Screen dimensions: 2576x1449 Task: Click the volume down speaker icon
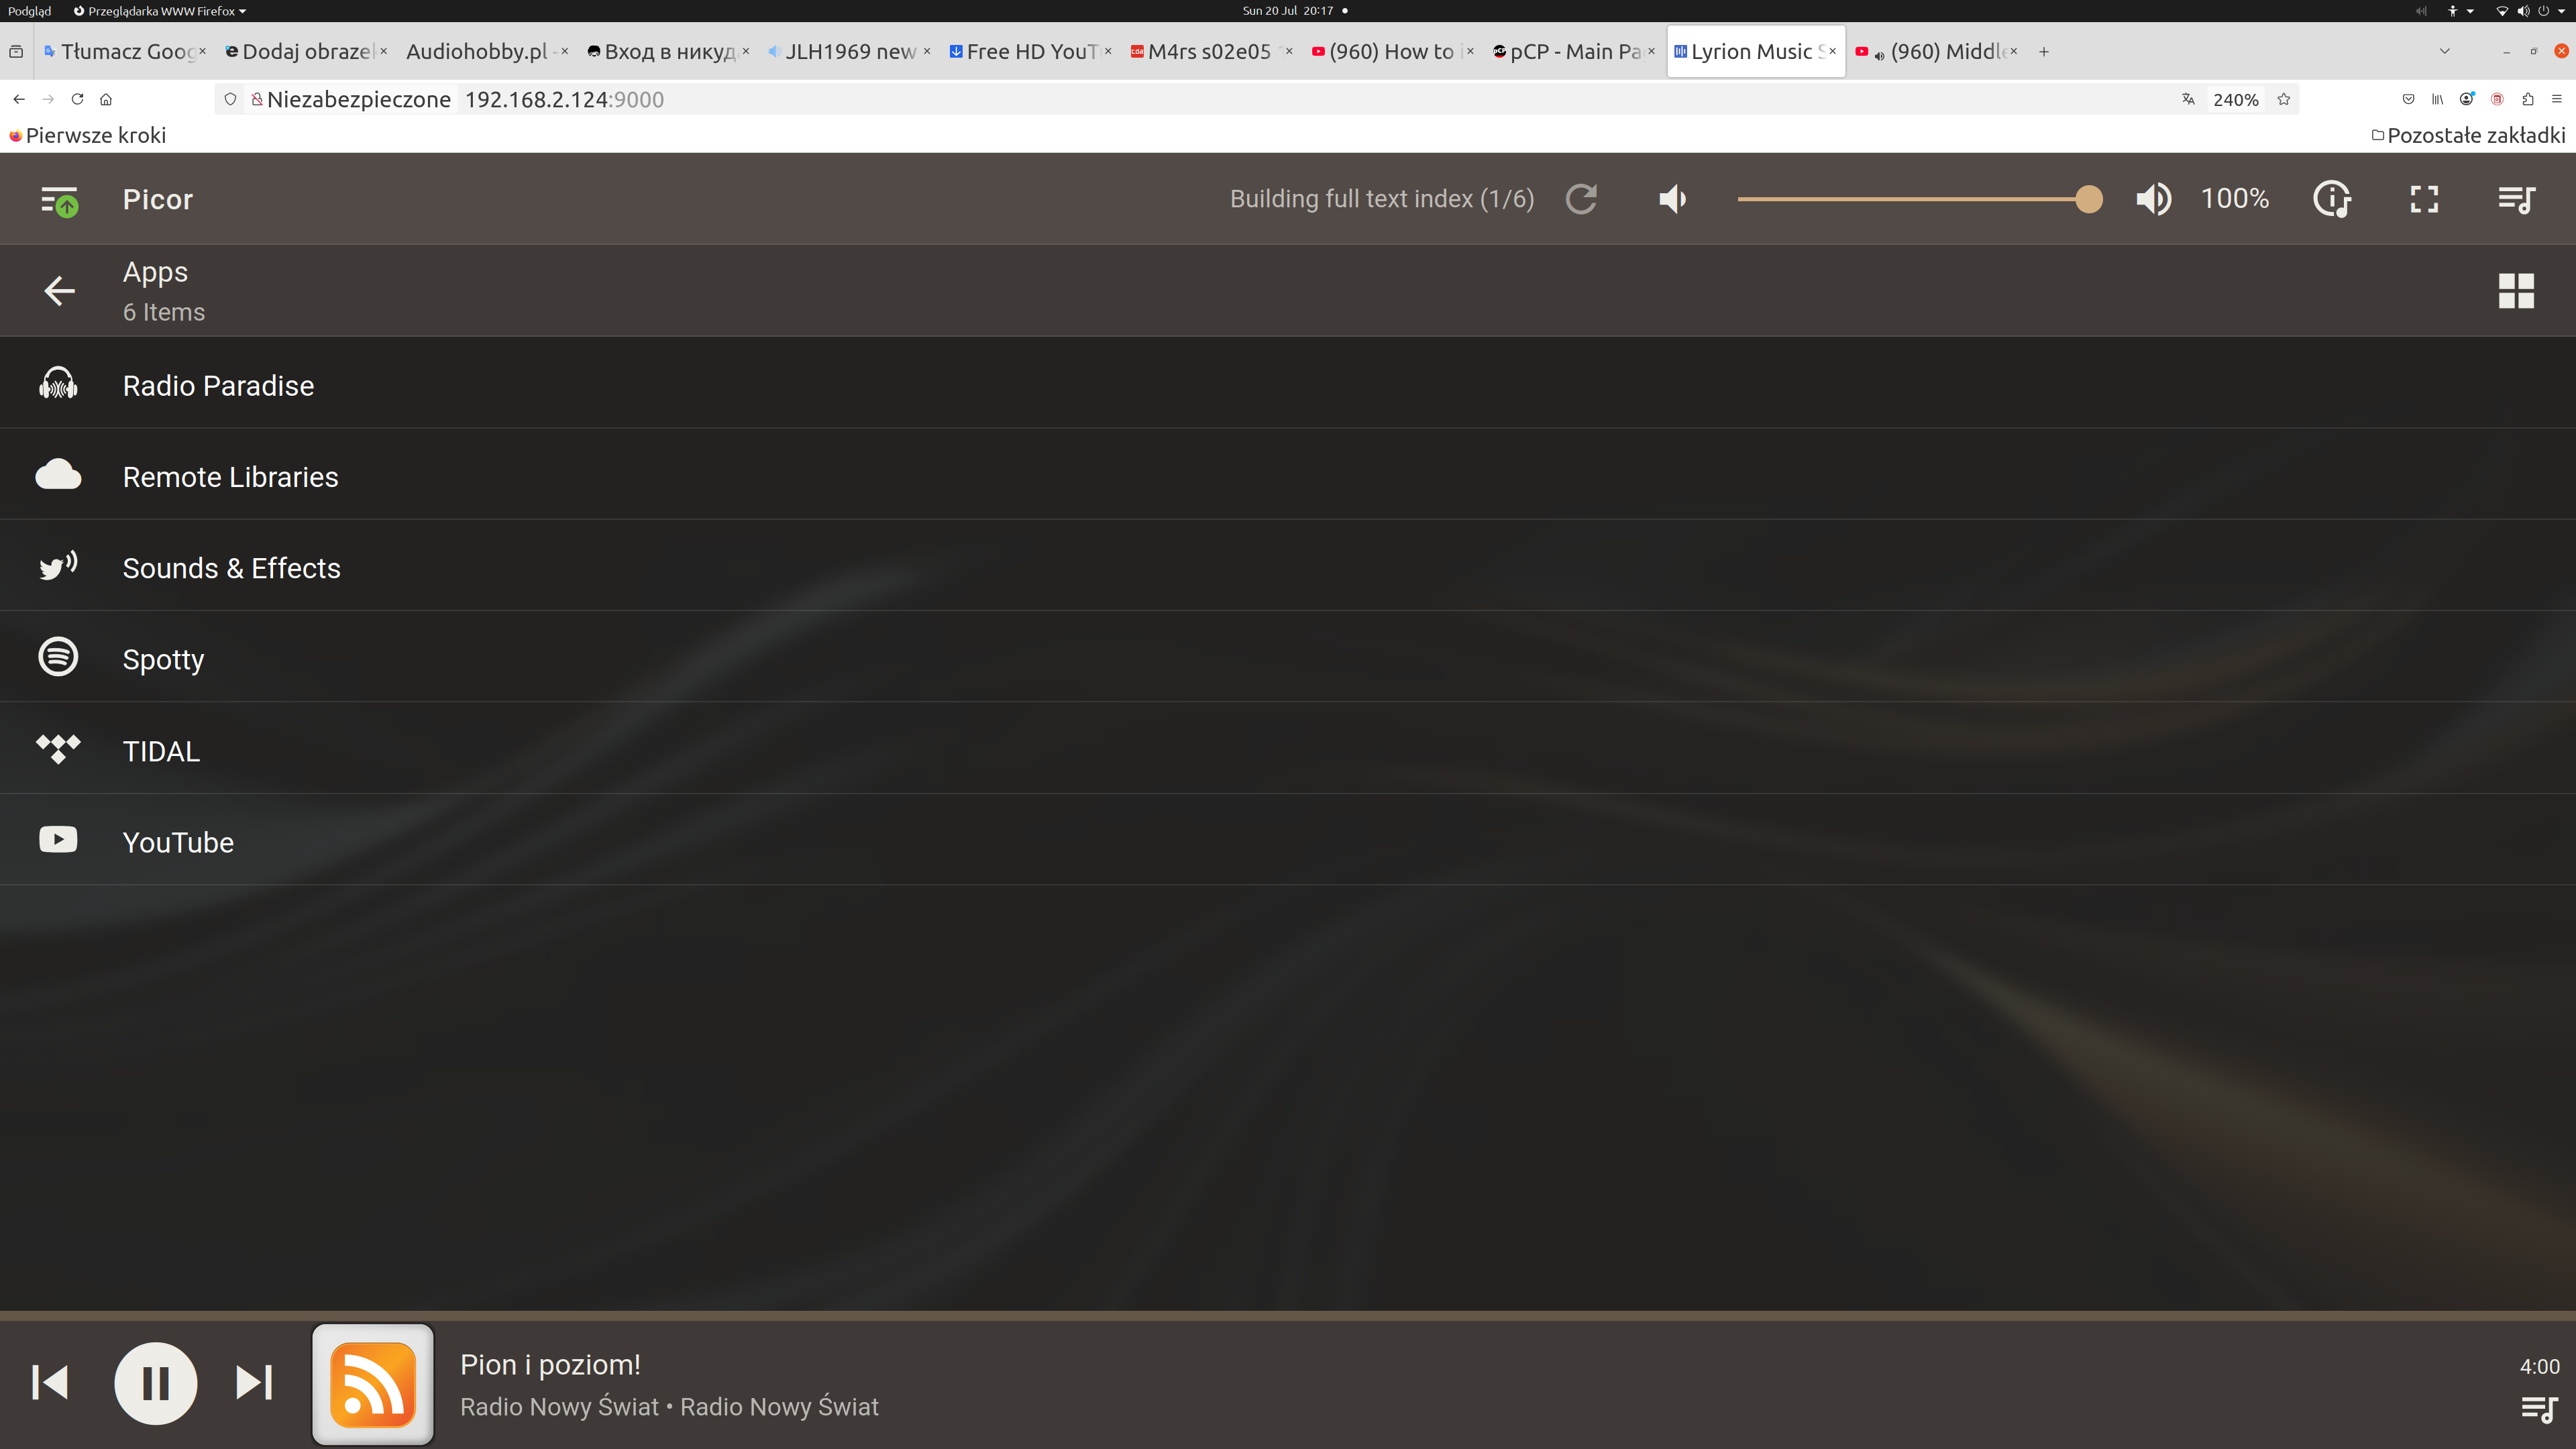(x=1672, y=199)
